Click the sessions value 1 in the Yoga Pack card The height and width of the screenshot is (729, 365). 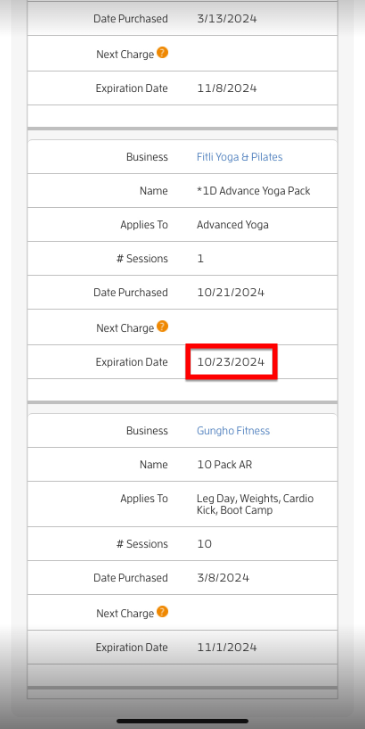200,258
